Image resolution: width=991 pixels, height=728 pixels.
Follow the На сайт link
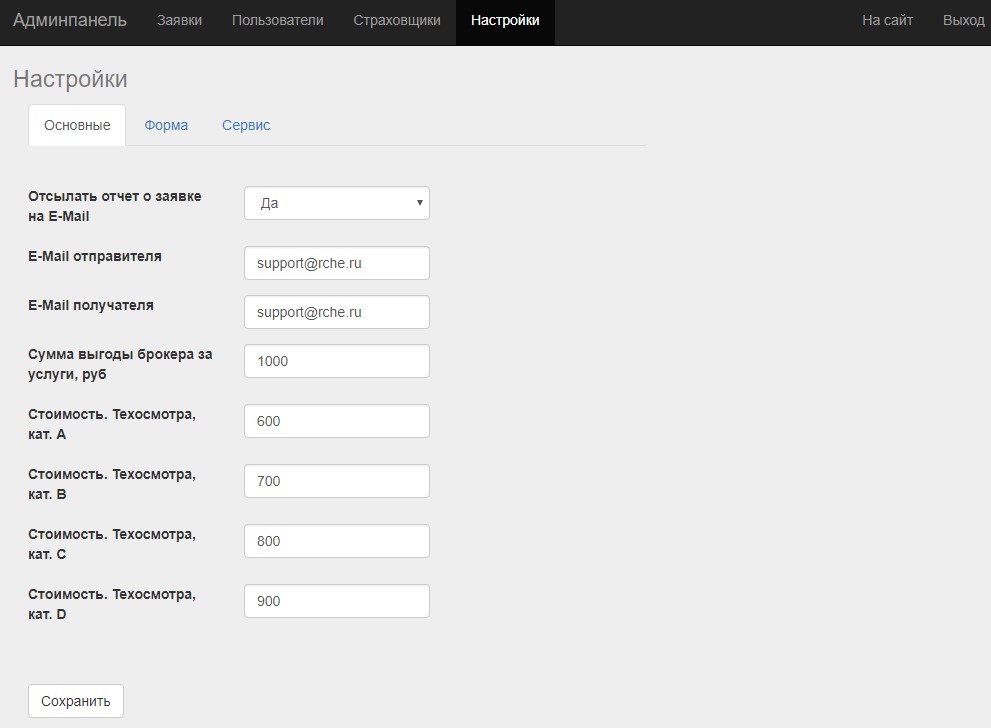[887, 20]
